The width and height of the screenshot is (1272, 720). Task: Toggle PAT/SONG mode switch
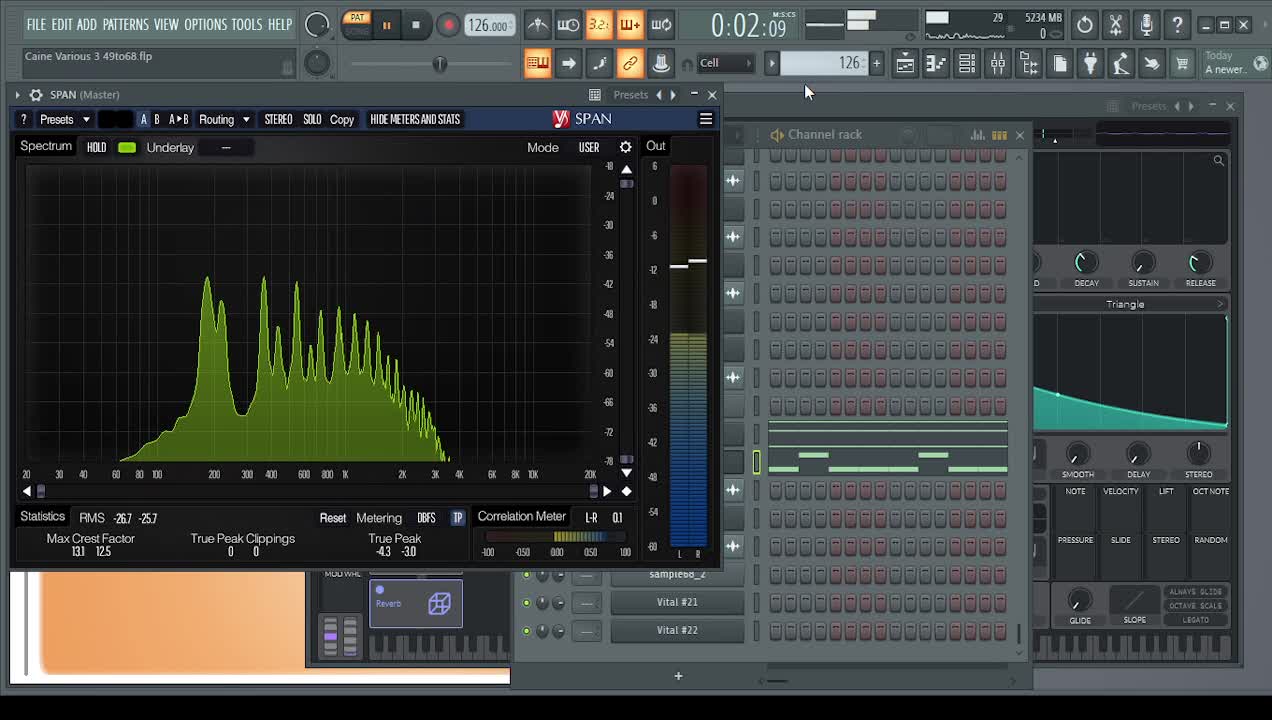[357, 25]
